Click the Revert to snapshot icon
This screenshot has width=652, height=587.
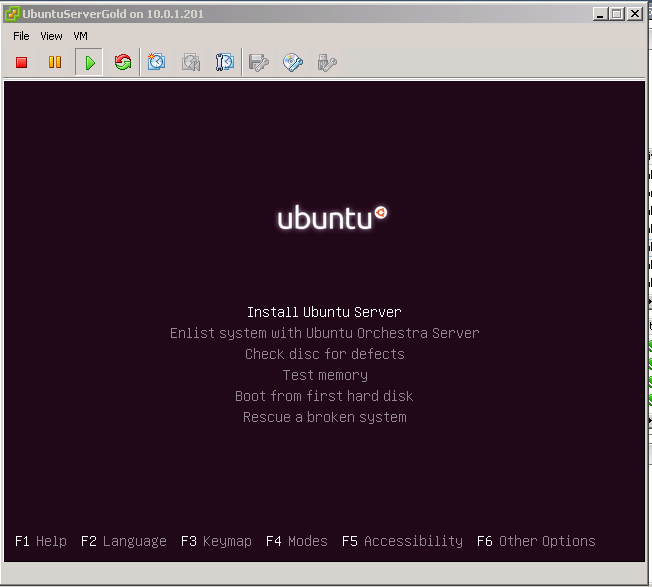(191, 63)
